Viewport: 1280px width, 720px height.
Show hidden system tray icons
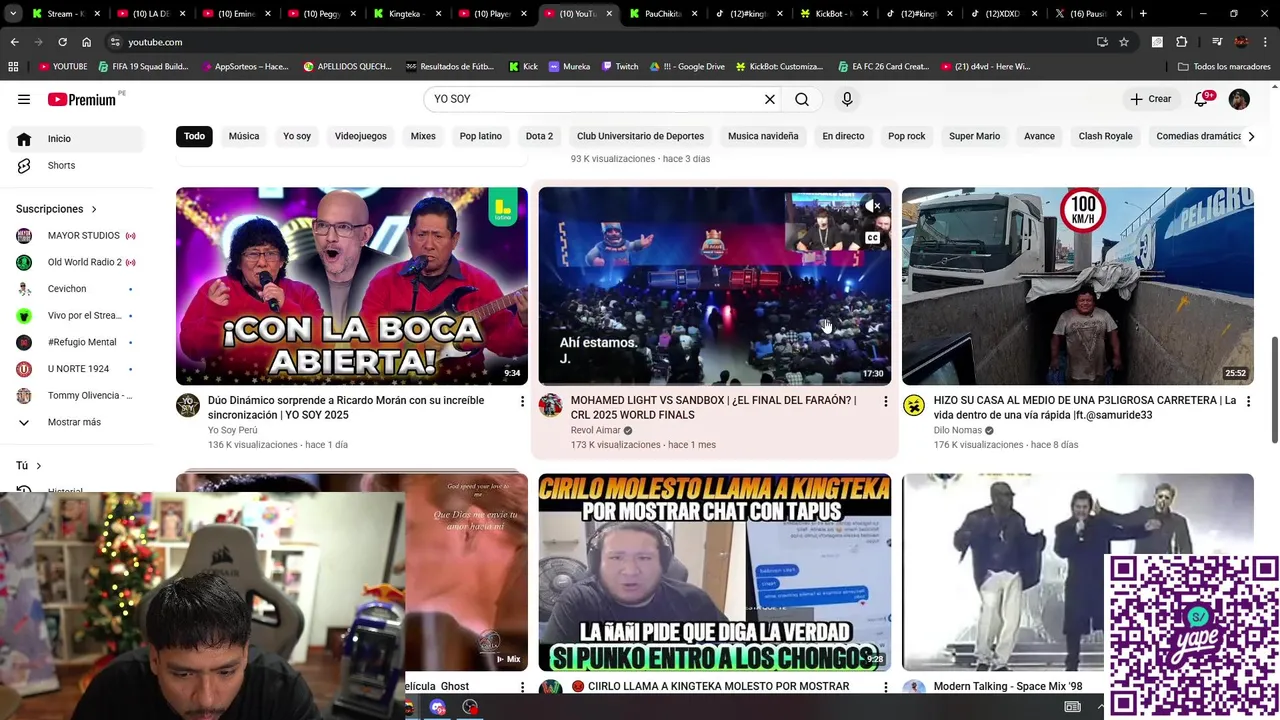pos(1102,707)
